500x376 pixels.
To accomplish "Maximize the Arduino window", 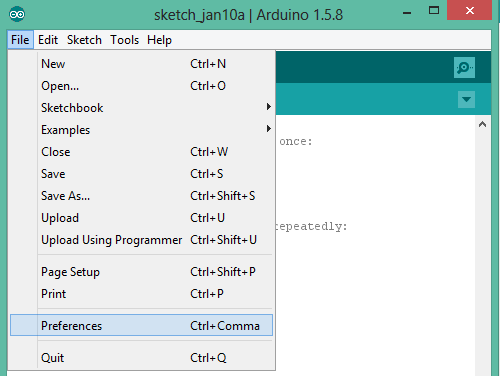I will pos(434,11).
